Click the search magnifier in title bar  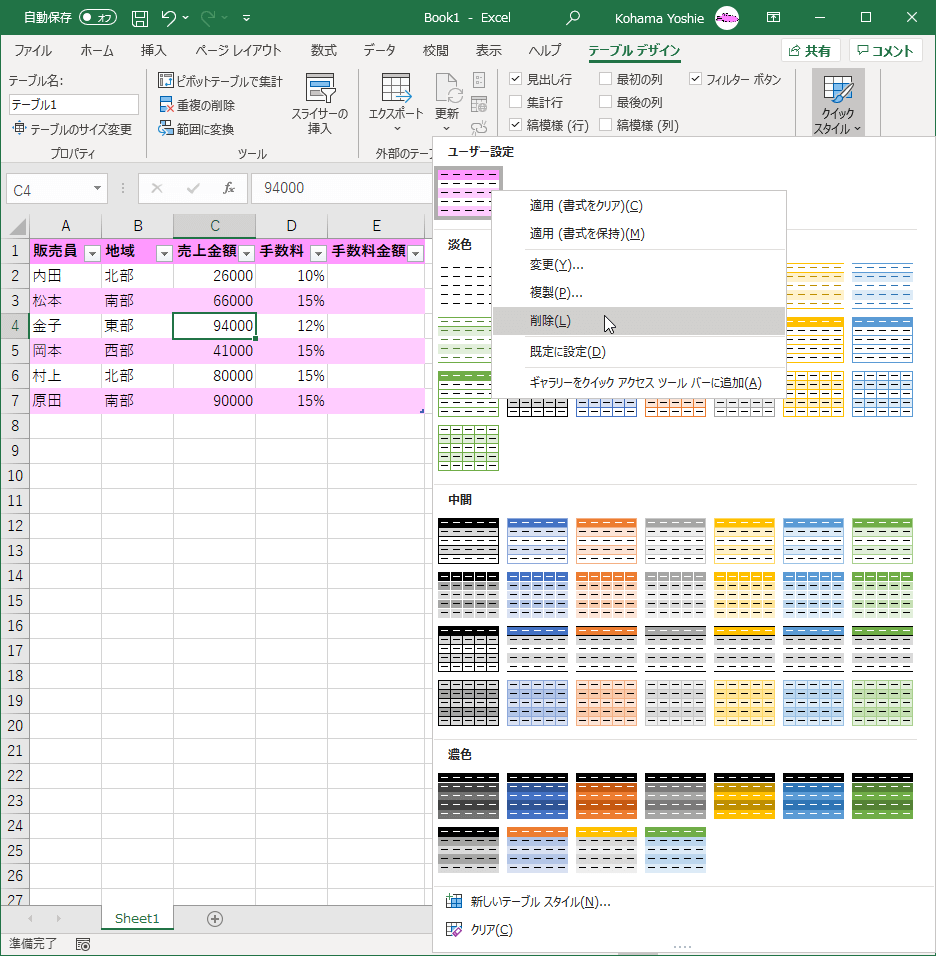pyautogui.click(x=573, y=18)
